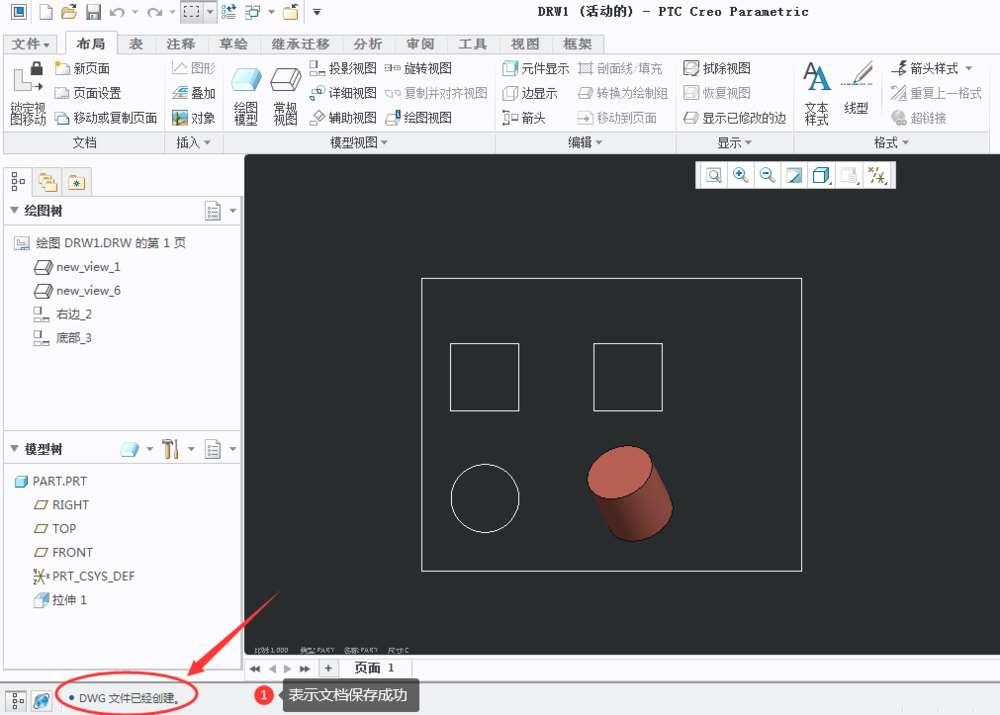Click the datum display filter icon
This screenshot has width=1000, height=715.
pos(878,175)
